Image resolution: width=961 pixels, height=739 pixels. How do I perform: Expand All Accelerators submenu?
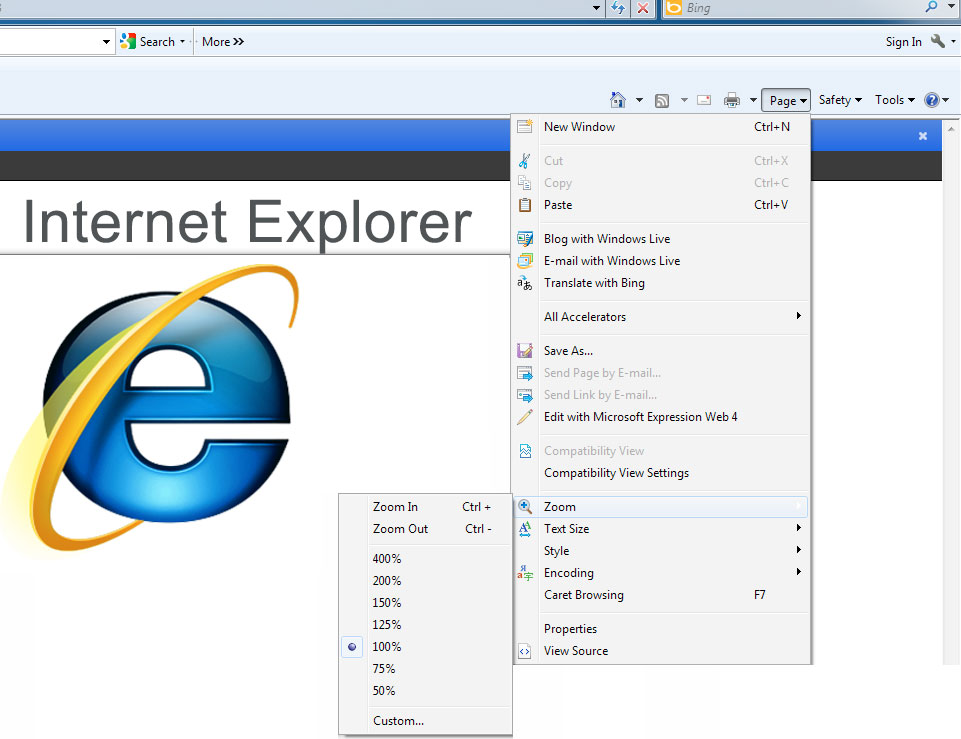coord(661,316)
